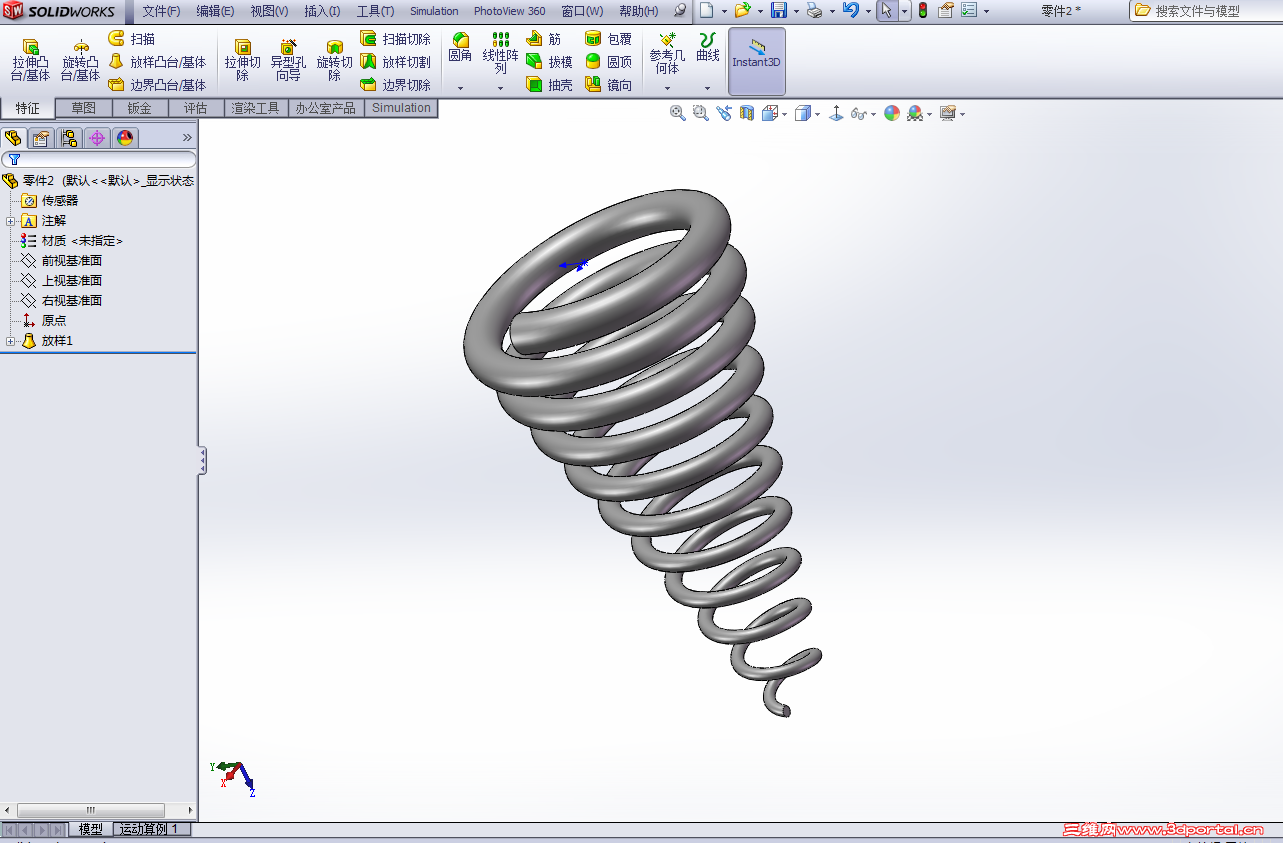1283x843 pixels.
Task: Switch to the PropertyManager panel tab
Action: [x=41, y=138]
